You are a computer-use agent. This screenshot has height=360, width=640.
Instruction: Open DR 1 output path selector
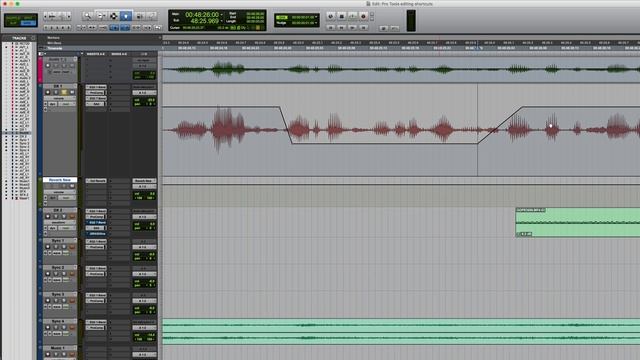(x=144, y=93)
